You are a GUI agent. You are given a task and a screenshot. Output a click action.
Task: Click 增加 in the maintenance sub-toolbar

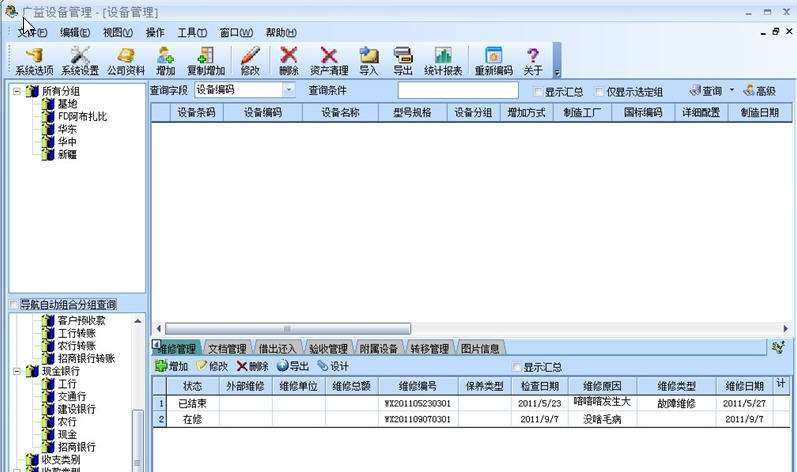click(172, 366)
